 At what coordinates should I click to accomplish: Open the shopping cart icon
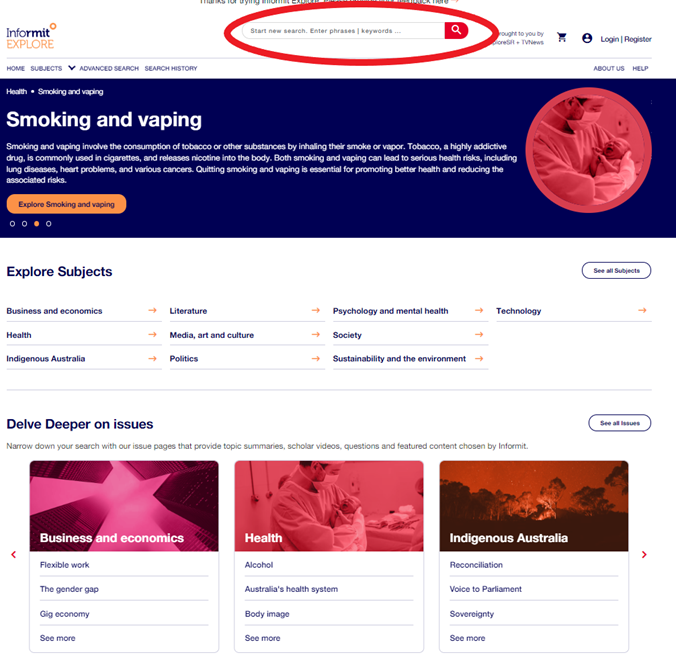click(x=562, y=38)
